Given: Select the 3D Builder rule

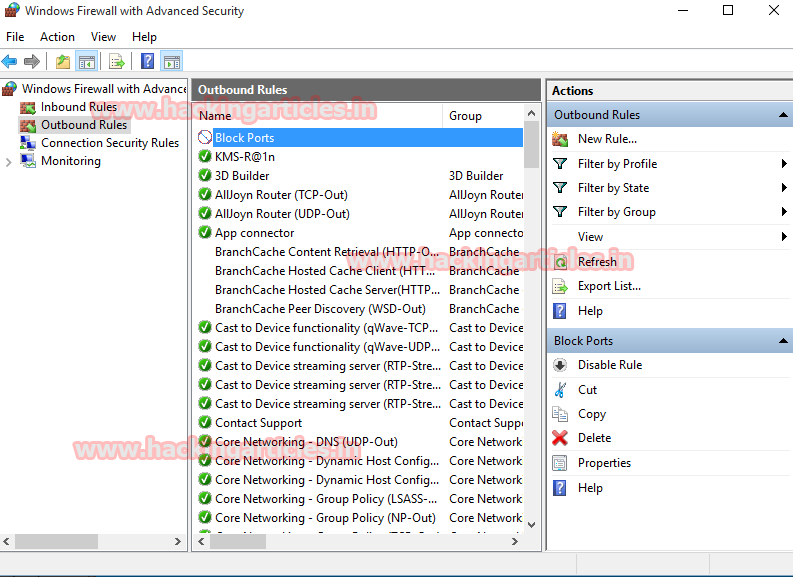Looking at the screenshot, I should click(242, 175).
